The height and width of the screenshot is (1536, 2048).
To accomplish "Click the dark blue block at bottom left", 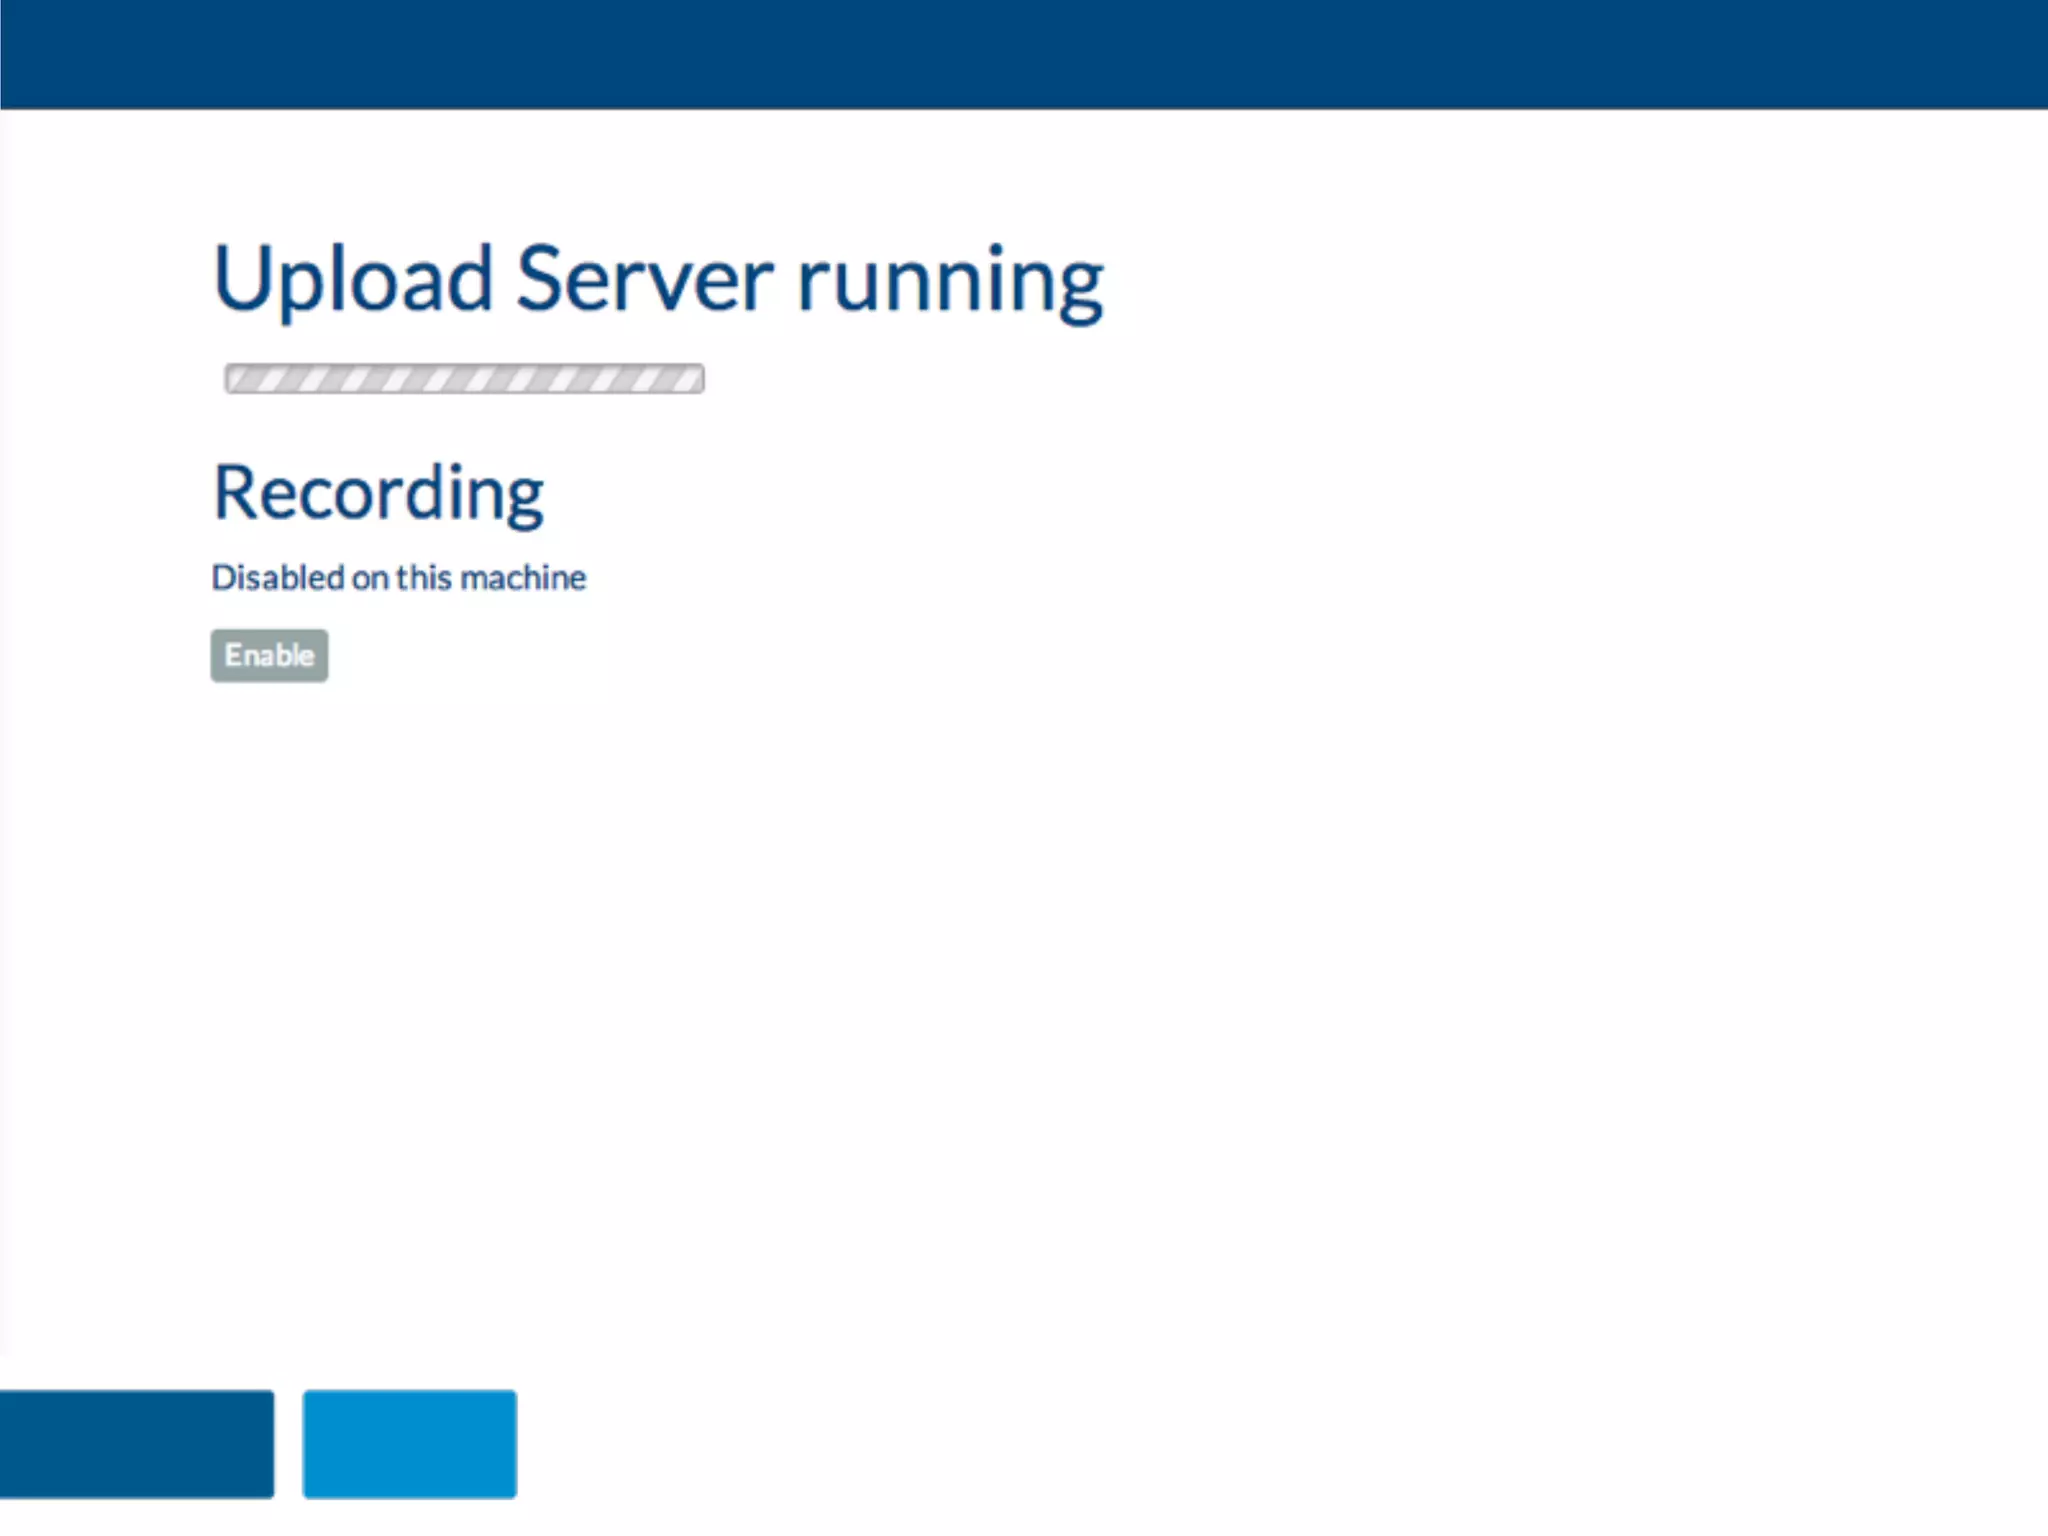I will point(136,1443).
